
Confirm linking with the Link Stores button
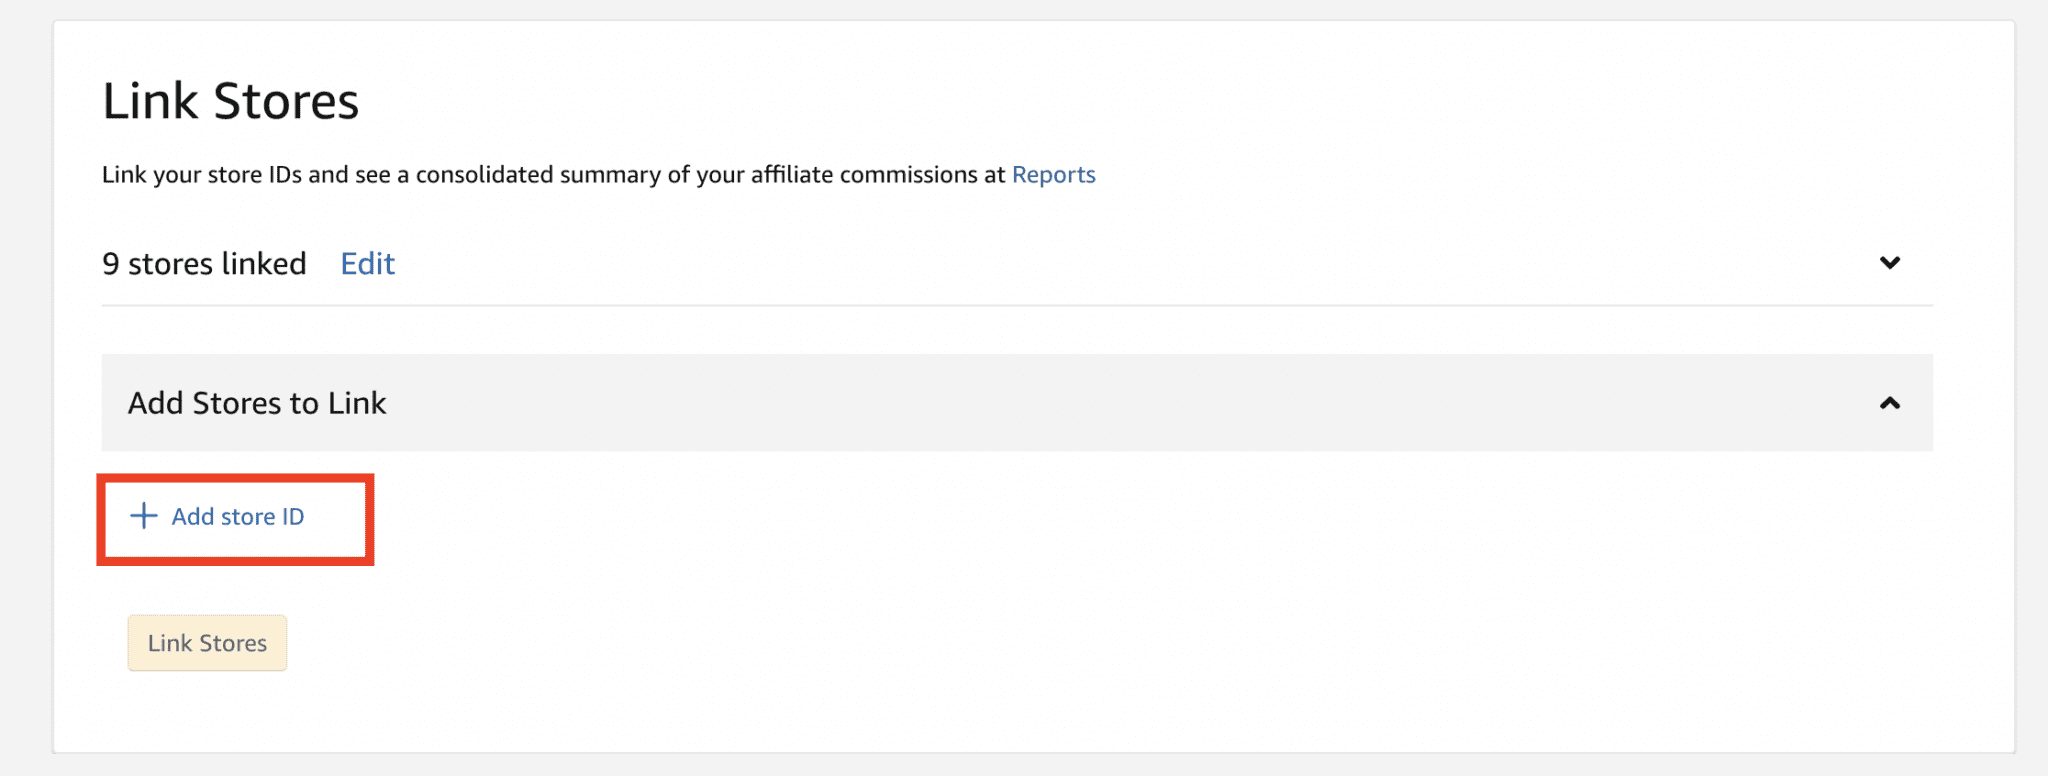tap(207, 643)
